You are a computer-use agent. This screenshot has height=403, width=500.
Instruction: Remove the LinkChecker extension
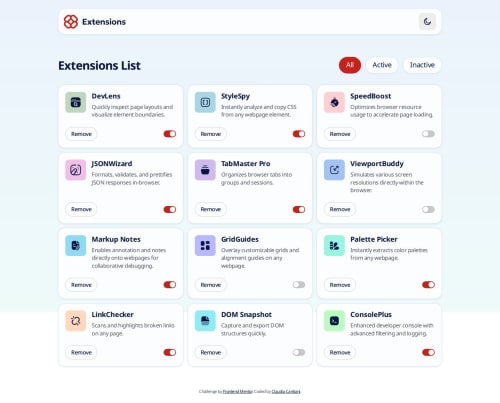click(81, 353)
